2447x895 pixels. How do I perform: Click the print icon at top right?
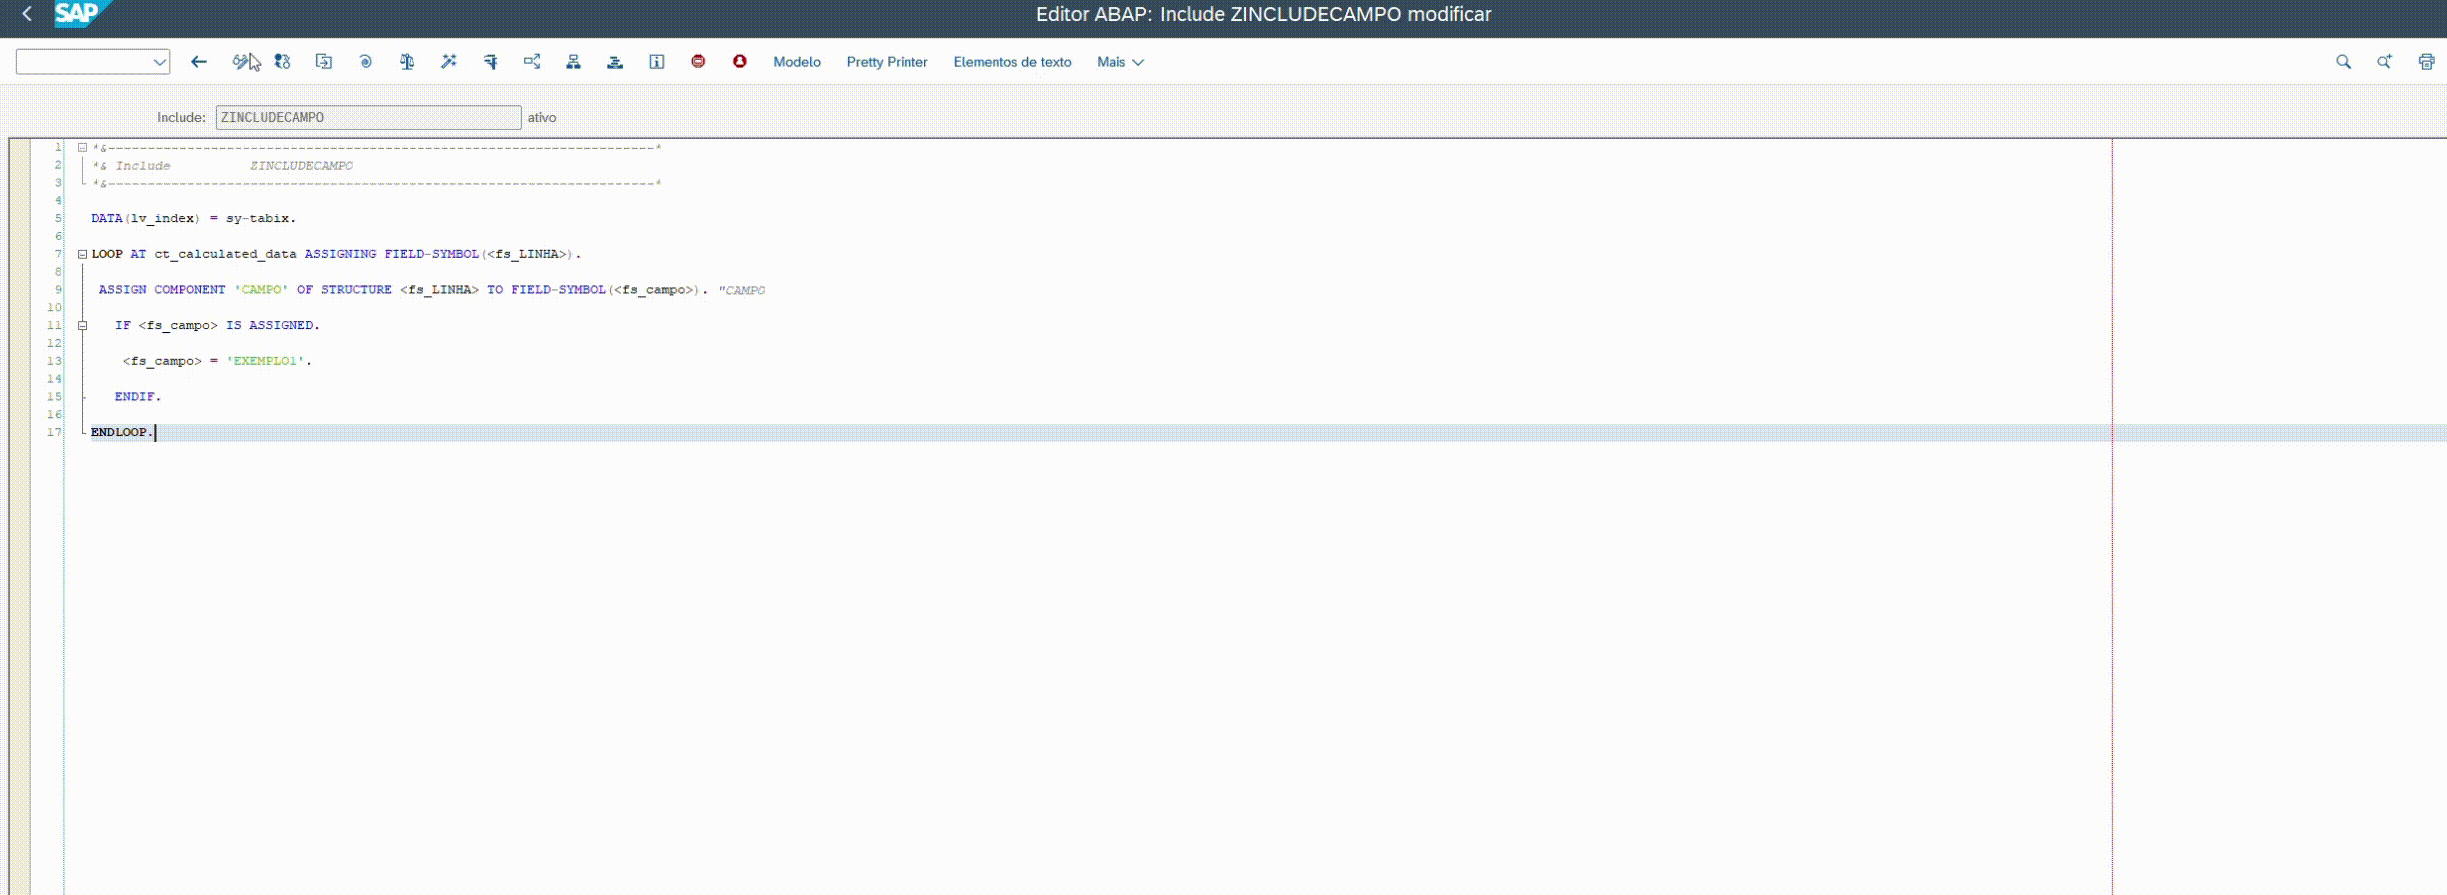(2426, 62)
